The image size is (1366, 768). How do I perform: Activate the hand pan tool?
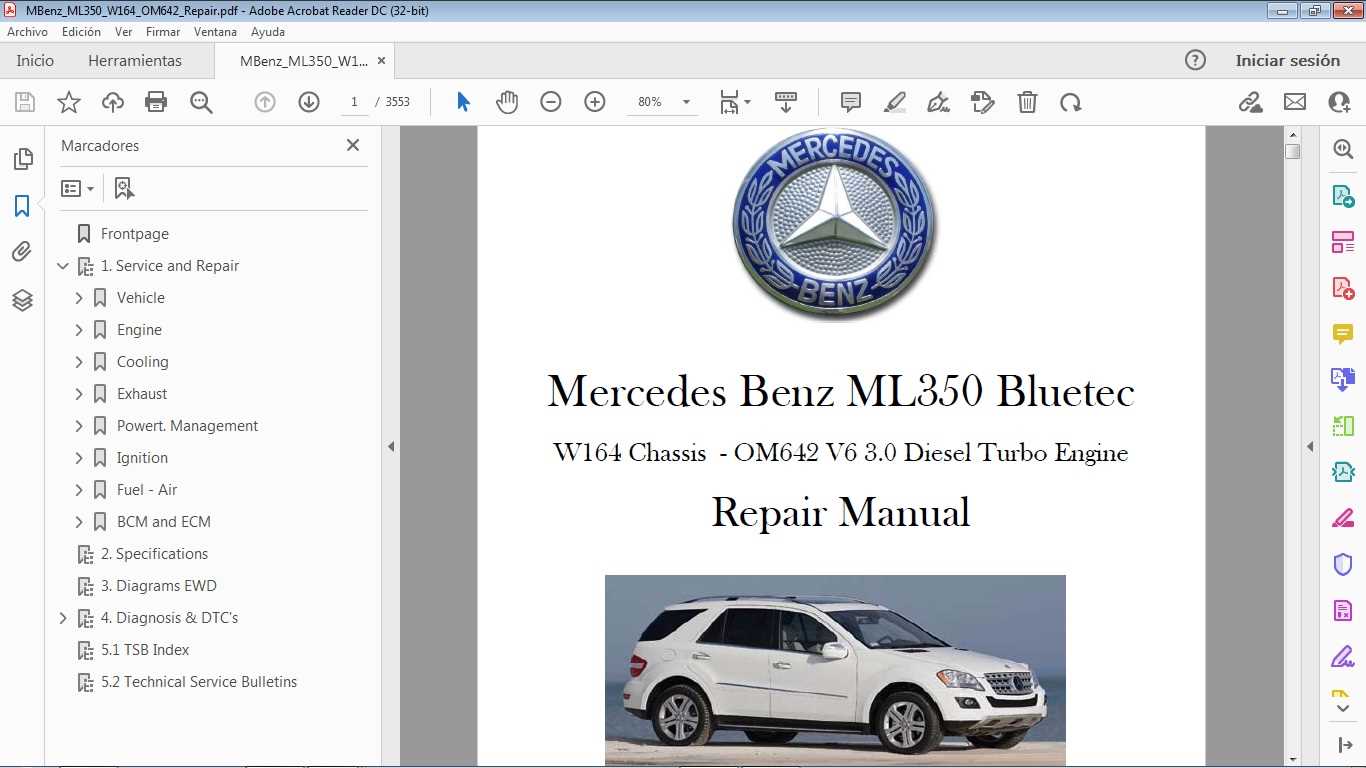tap(507, 102)
